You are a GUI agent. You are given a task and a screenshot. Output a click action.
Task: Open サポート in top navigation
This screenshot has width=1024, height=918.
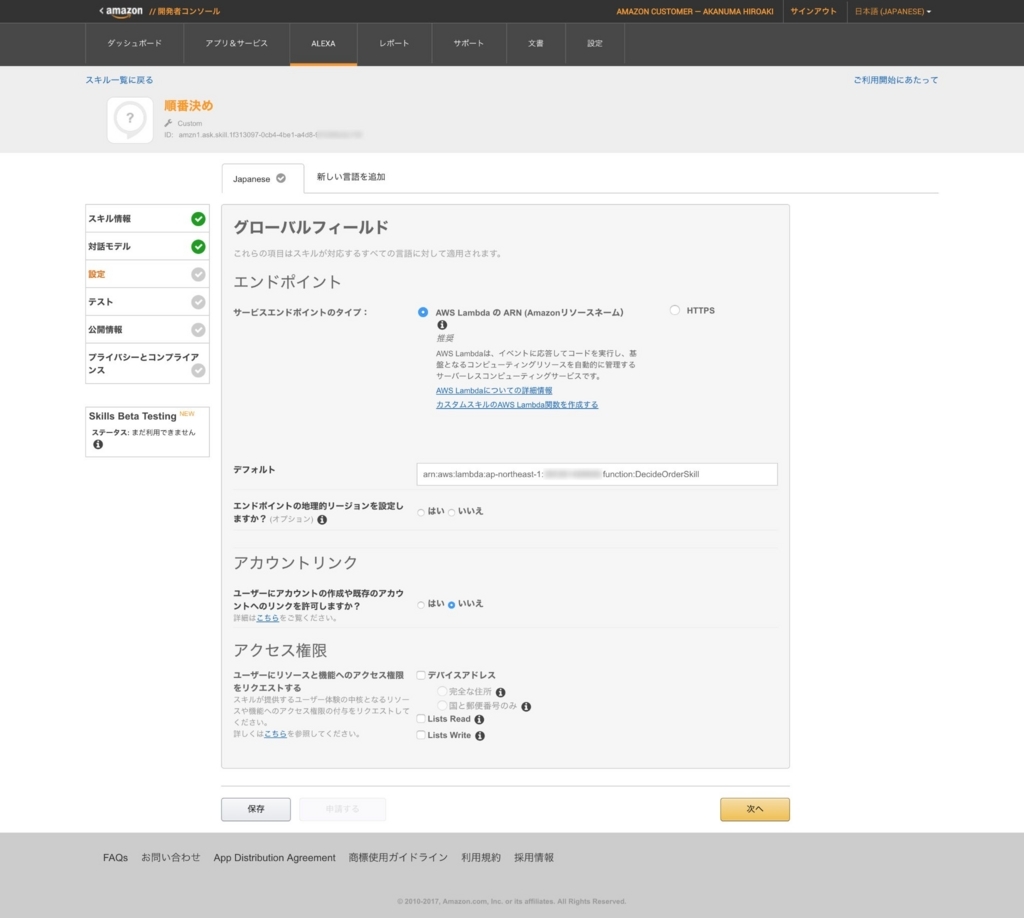(469, 44)
